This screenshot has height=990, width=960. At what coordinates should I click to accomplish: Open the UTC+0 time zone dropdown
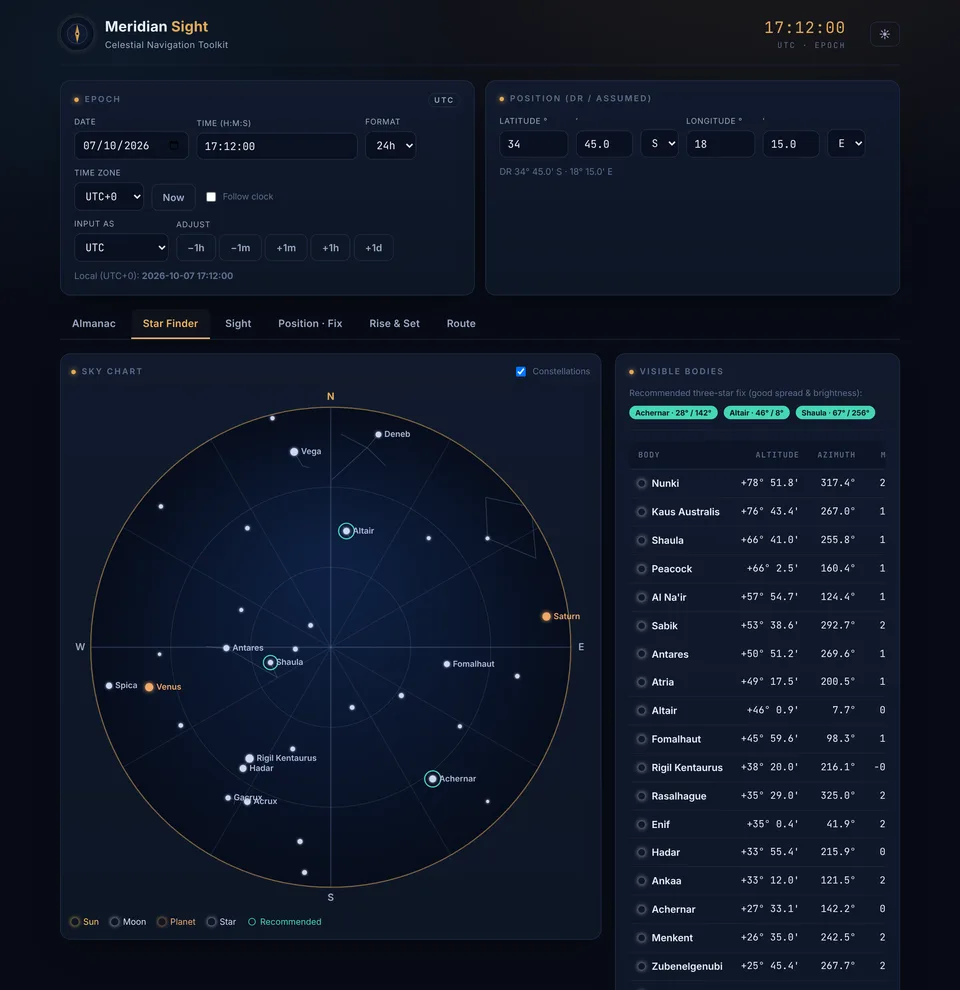click(109, 197)
